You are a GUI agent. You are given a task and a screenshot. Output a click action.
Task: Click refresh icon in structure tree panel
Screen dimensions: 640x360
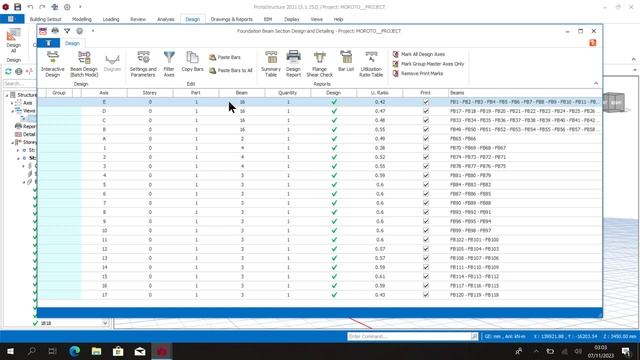point(8,71)
